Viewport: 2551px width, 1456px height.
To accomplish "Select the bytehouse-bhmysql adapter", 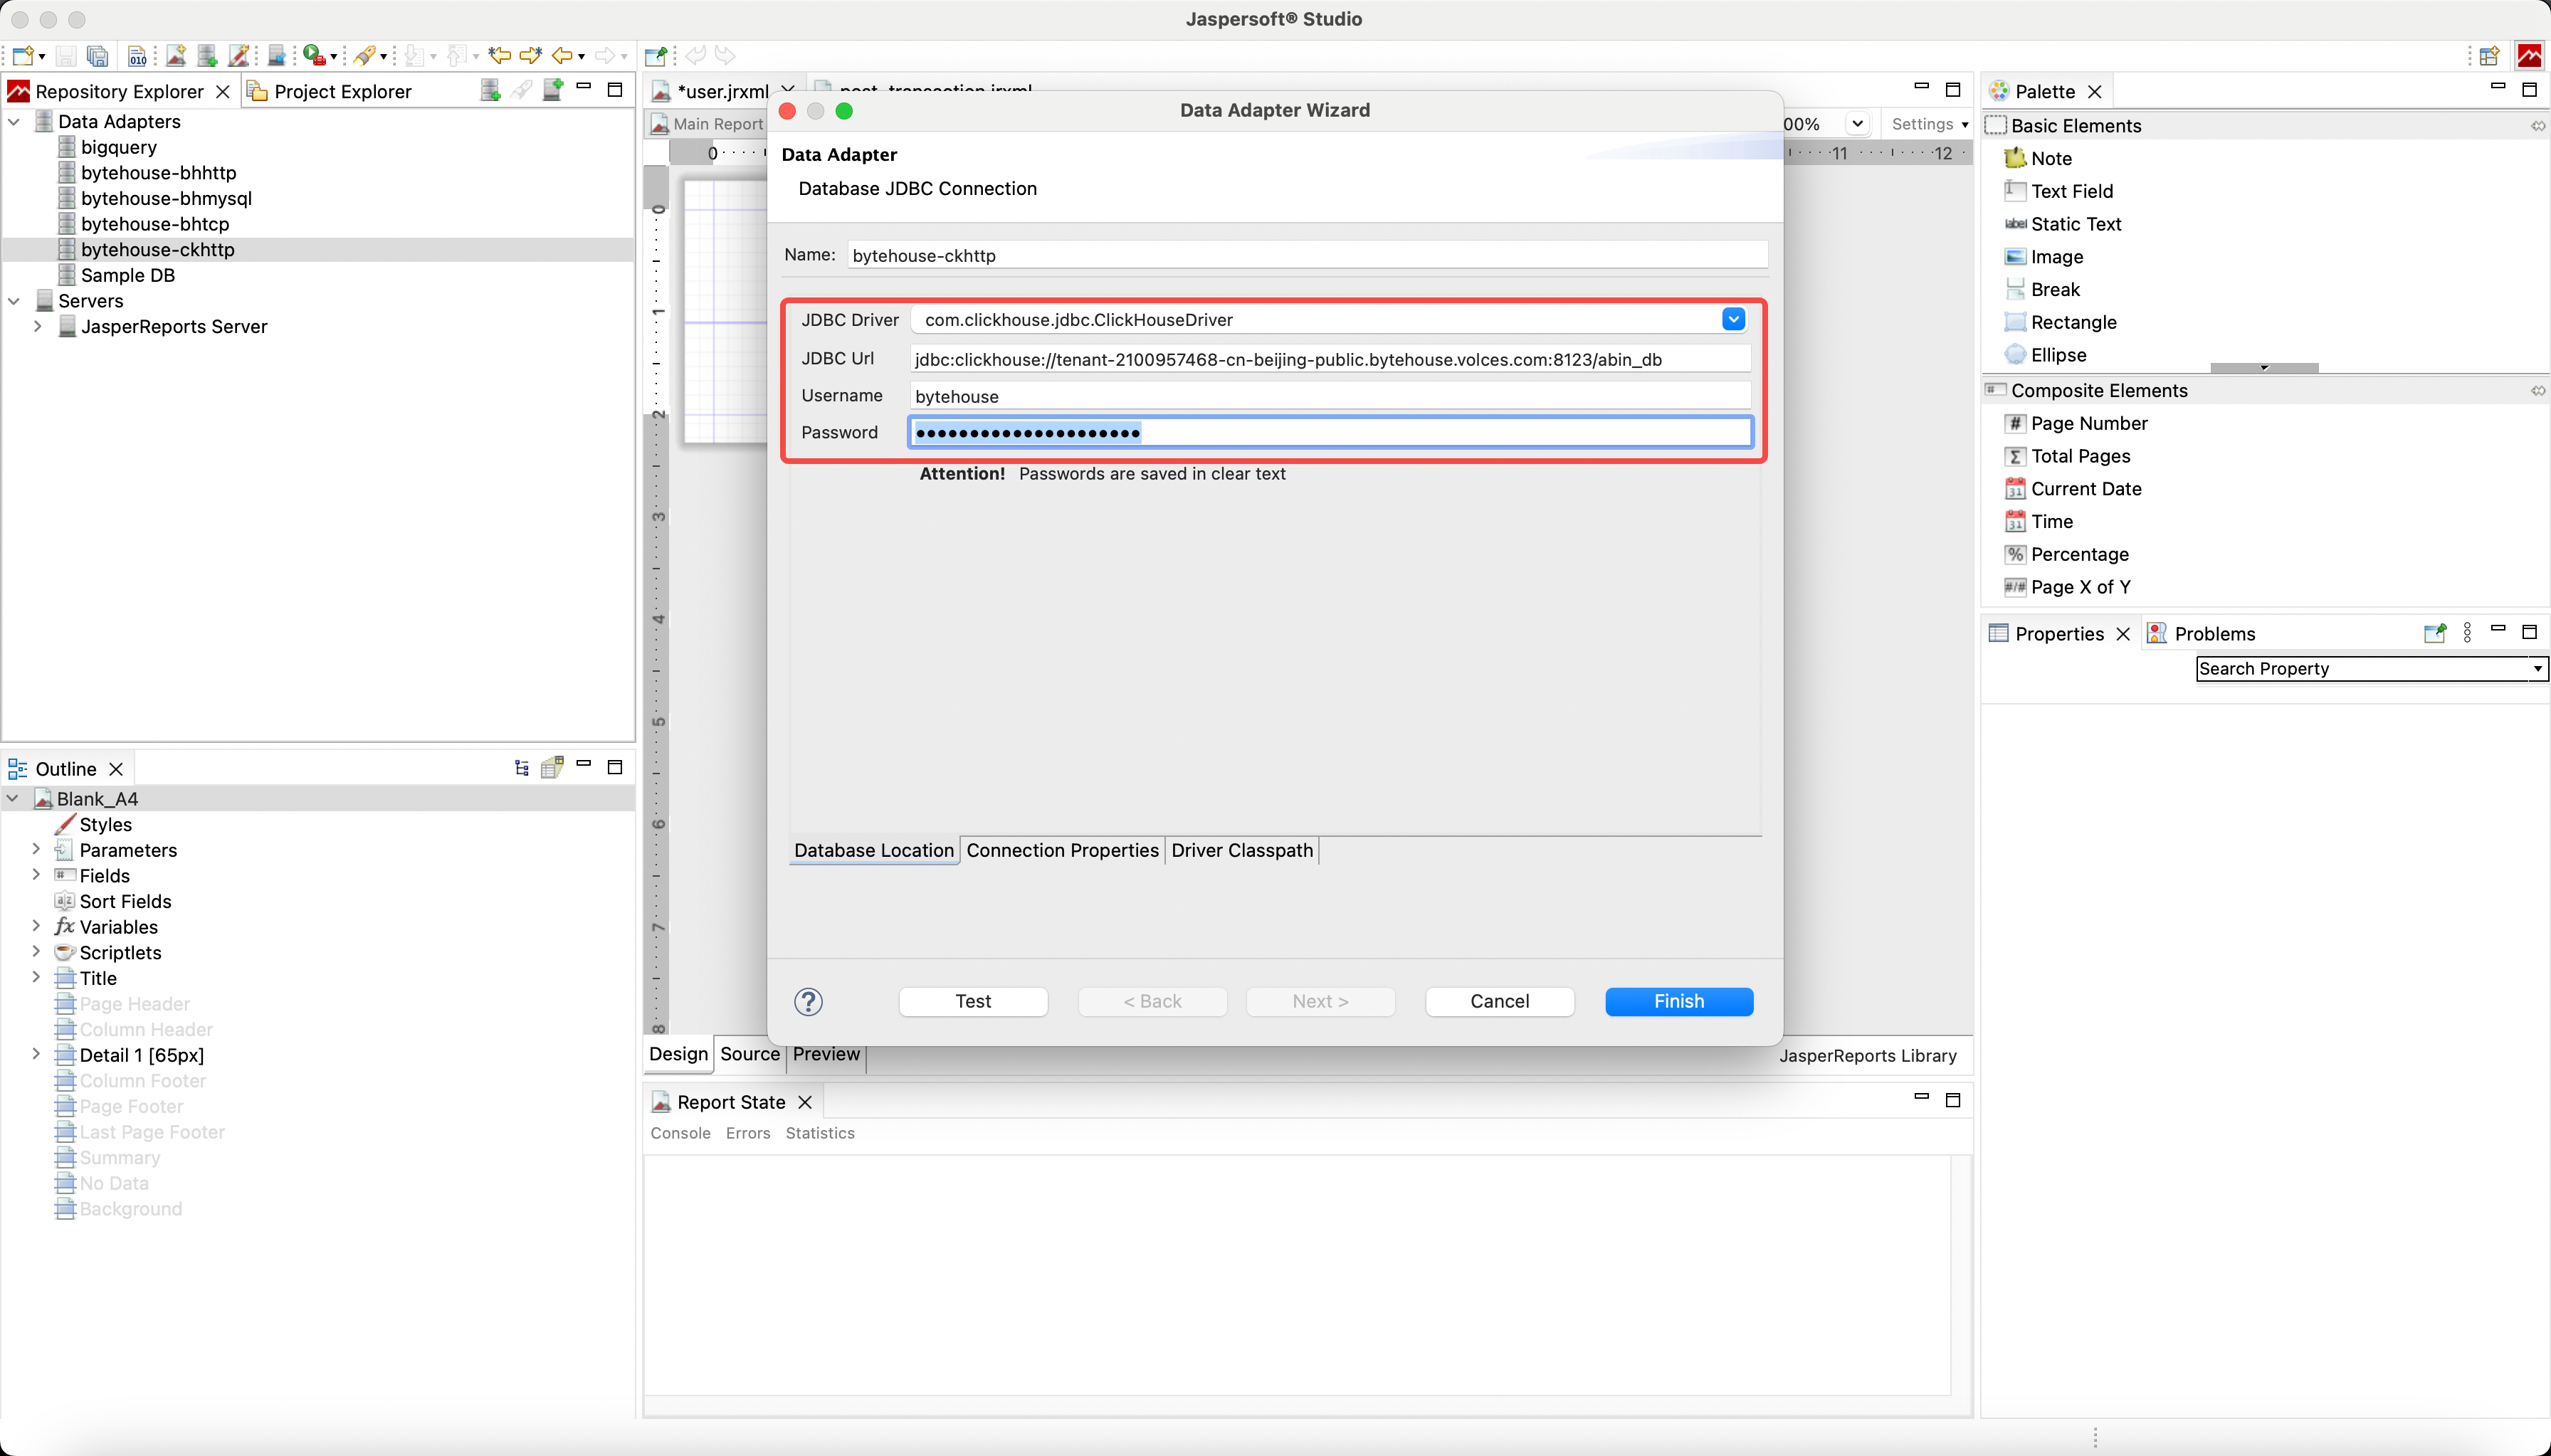I will pyautogui.click(x=166, y=198).
